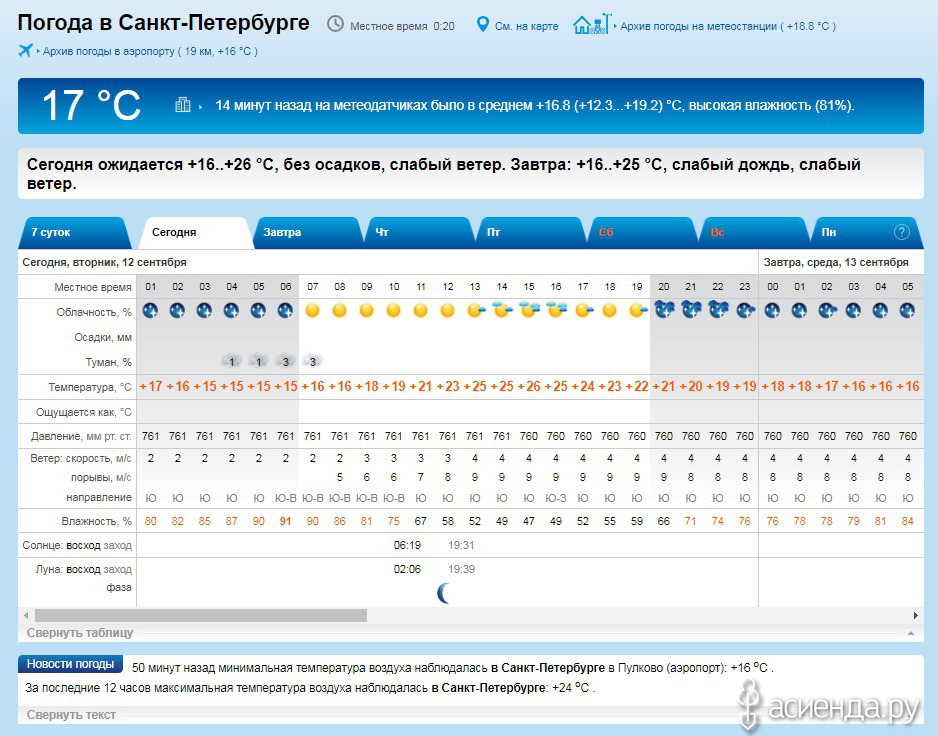This screenshot has width=938, height=736.
Task: Click the small arrow before the banner text
Action: point(200,107)
